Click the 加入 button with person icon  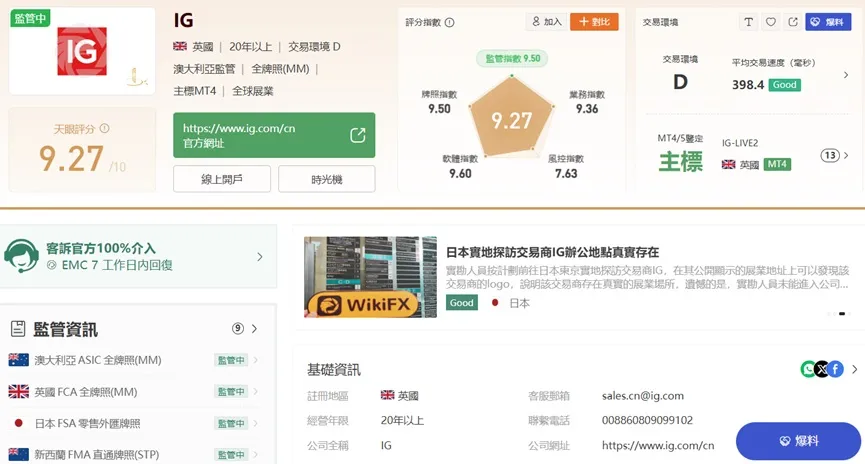tap(546, 22)
